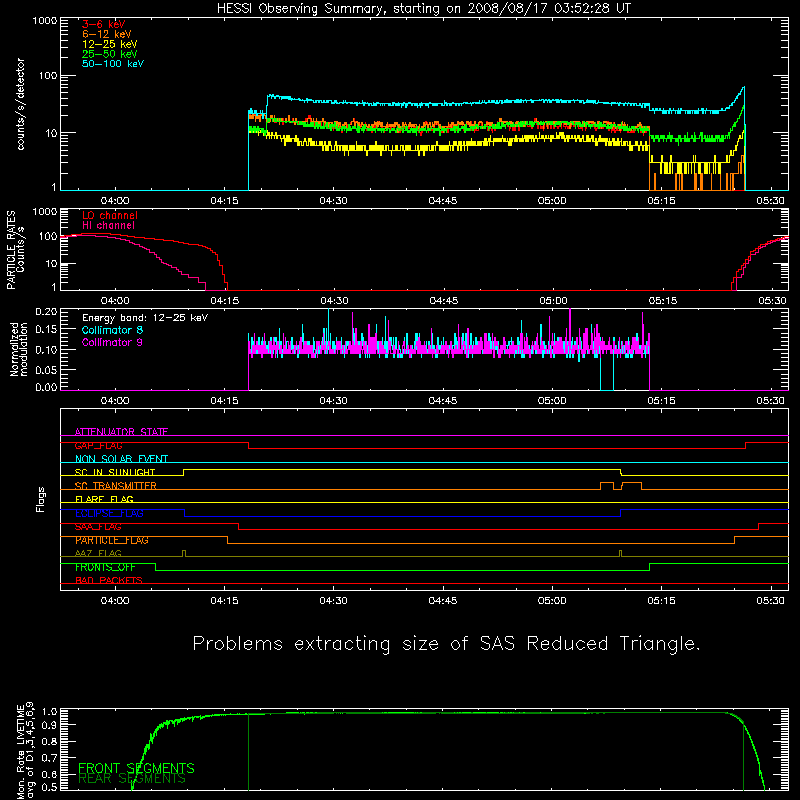This screenshot has width=800, height=800.
Task: Click the 04:45 tick under modulation panel
Action: click(x=443, y=401)
